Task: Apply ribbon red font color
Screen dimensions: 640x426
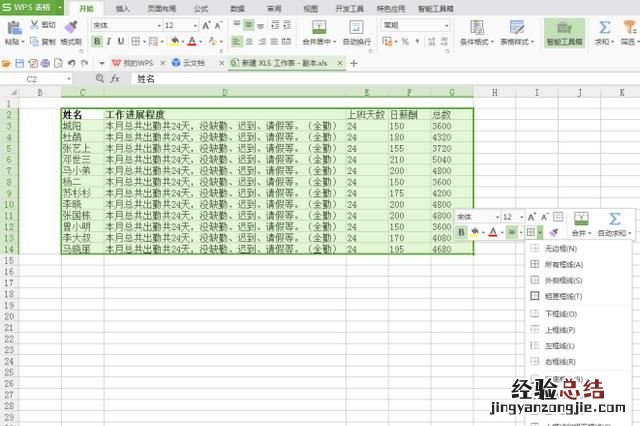Action: pos(192,41)
